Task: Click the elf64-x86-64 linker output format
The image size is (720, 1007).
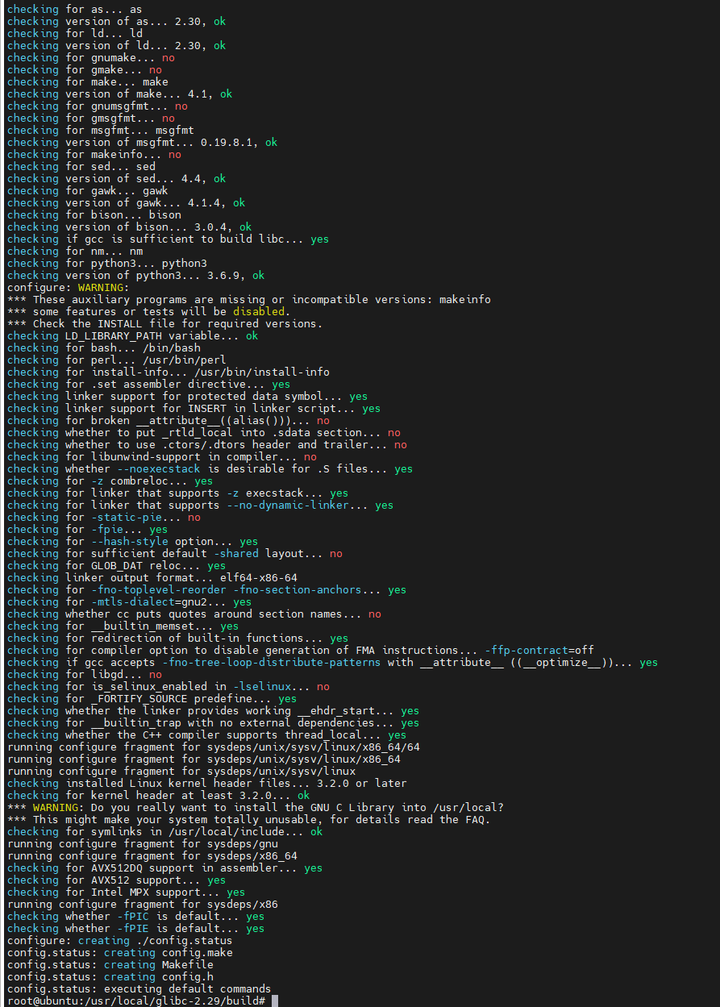Action: tap(259, 577)
